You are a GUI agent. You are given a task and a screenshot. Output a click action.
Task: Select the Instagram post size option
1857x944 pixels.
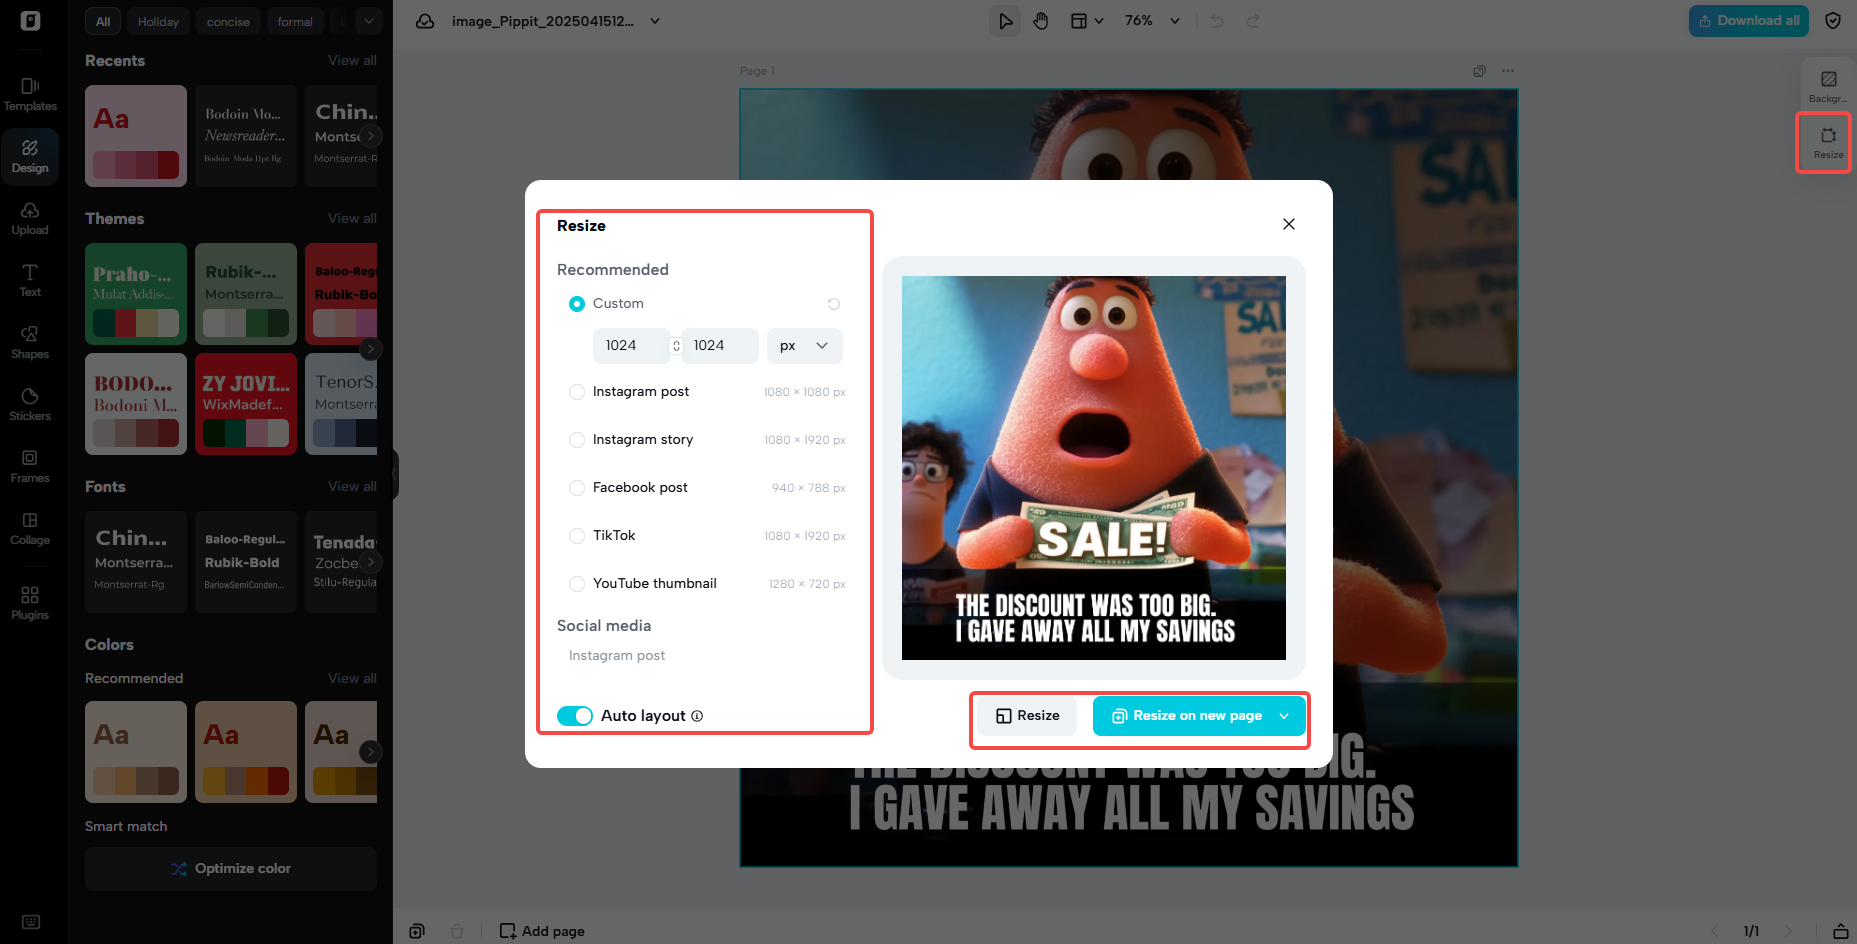click(577, 392)
